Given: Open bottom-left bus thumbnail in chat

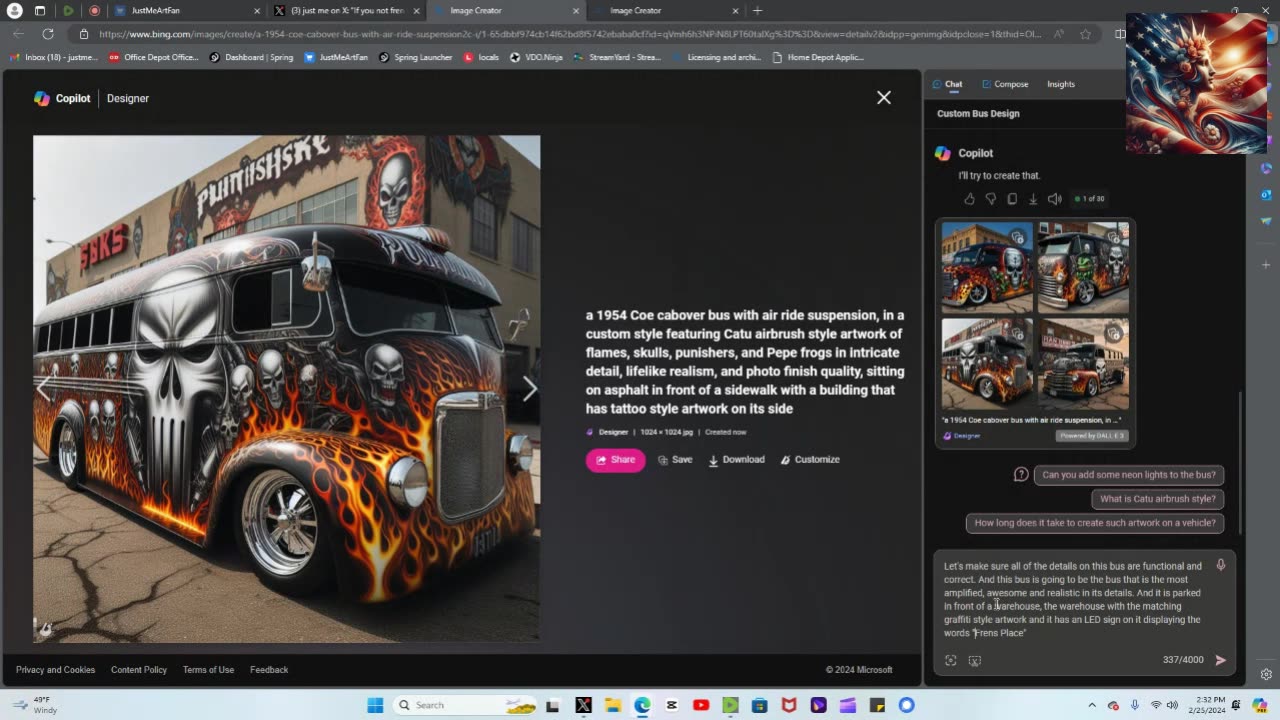Looking at the screenshot, I should click(x=987, y=364).
